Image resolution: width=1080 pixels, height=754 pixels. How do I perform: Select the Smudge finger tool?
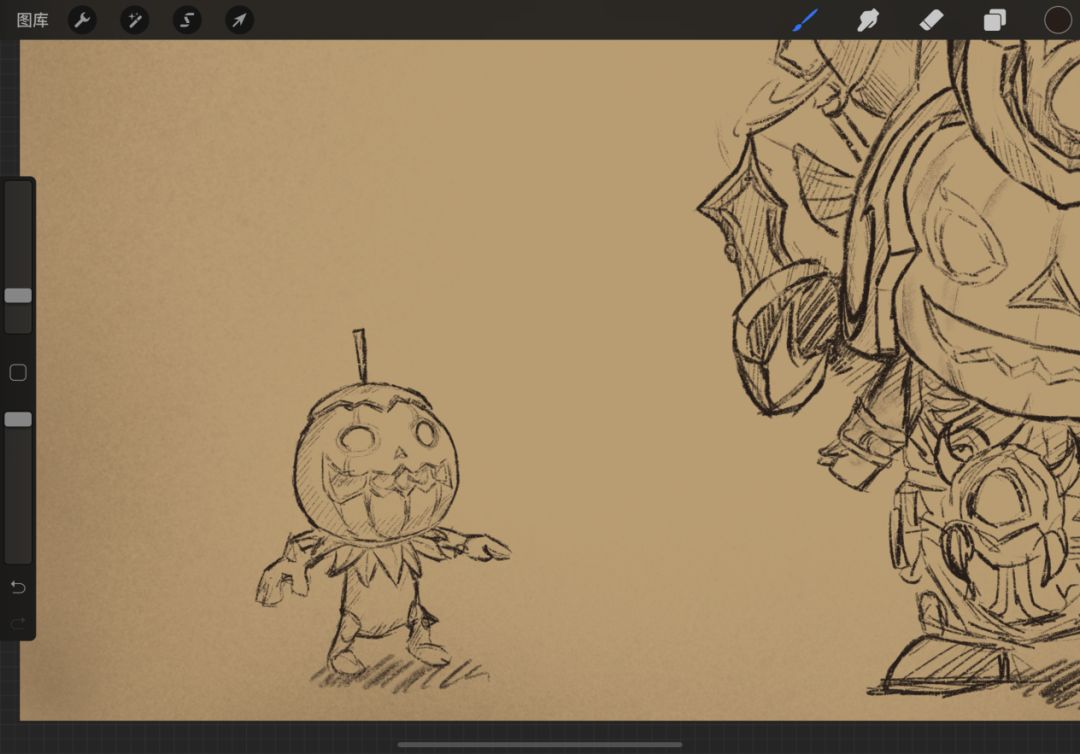click(x=868, y=20)
